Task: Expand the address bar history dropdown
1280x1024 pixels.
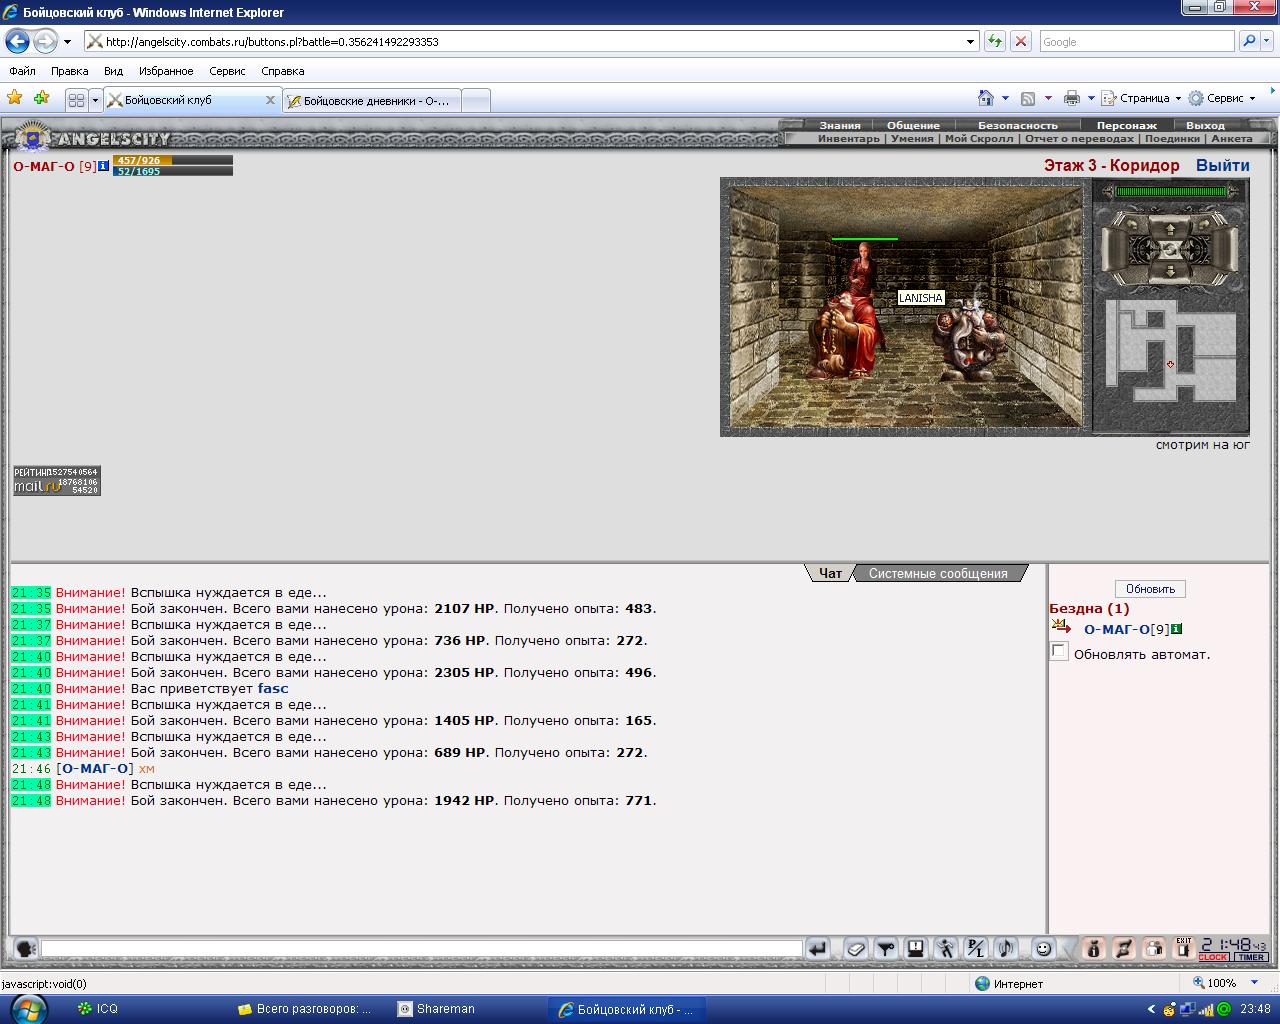Action: (x=970, y=41)
